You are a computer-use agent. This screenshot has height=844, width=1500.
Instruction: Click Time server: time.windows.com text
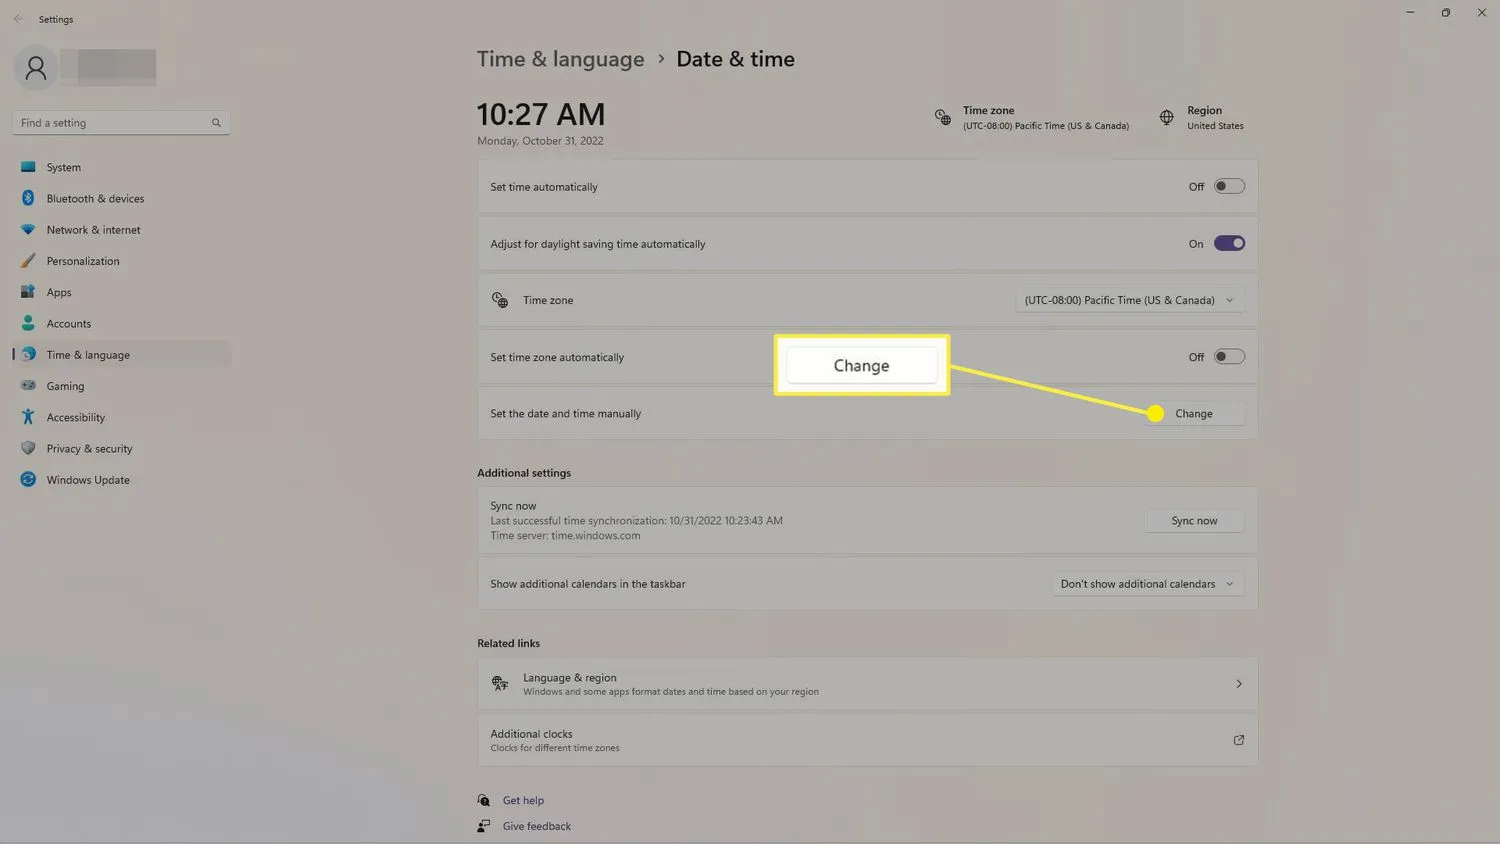click(565, 536)
